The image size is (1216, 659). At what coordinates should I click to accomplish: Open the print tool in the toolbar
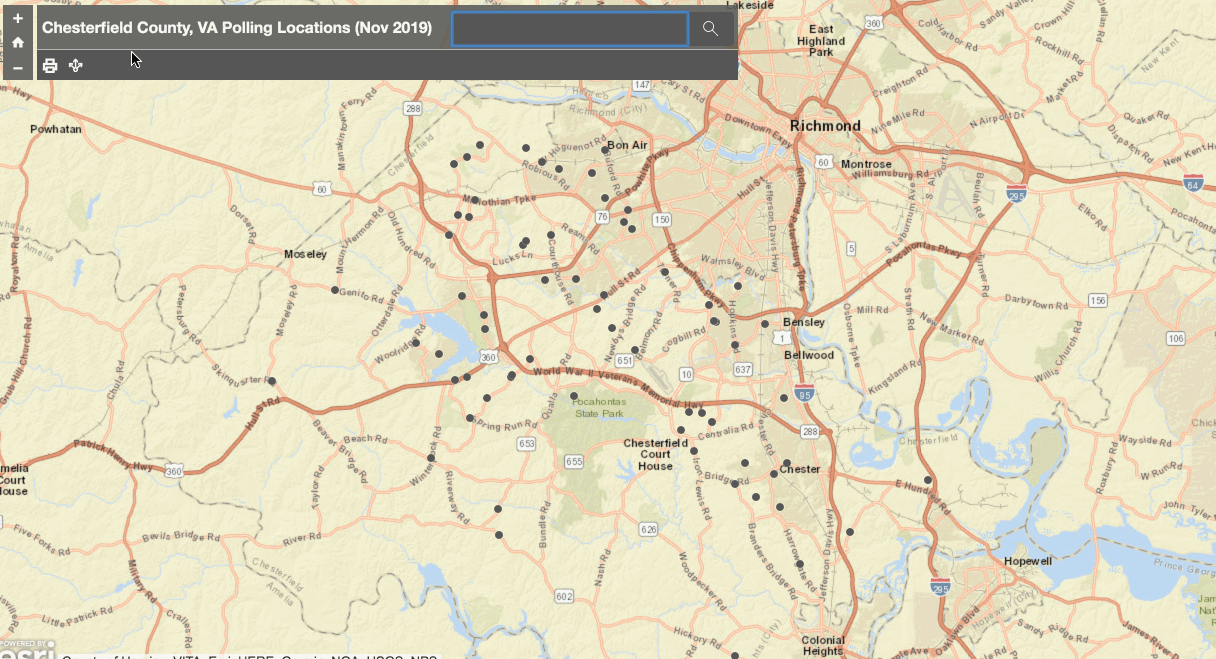point(49,65)
